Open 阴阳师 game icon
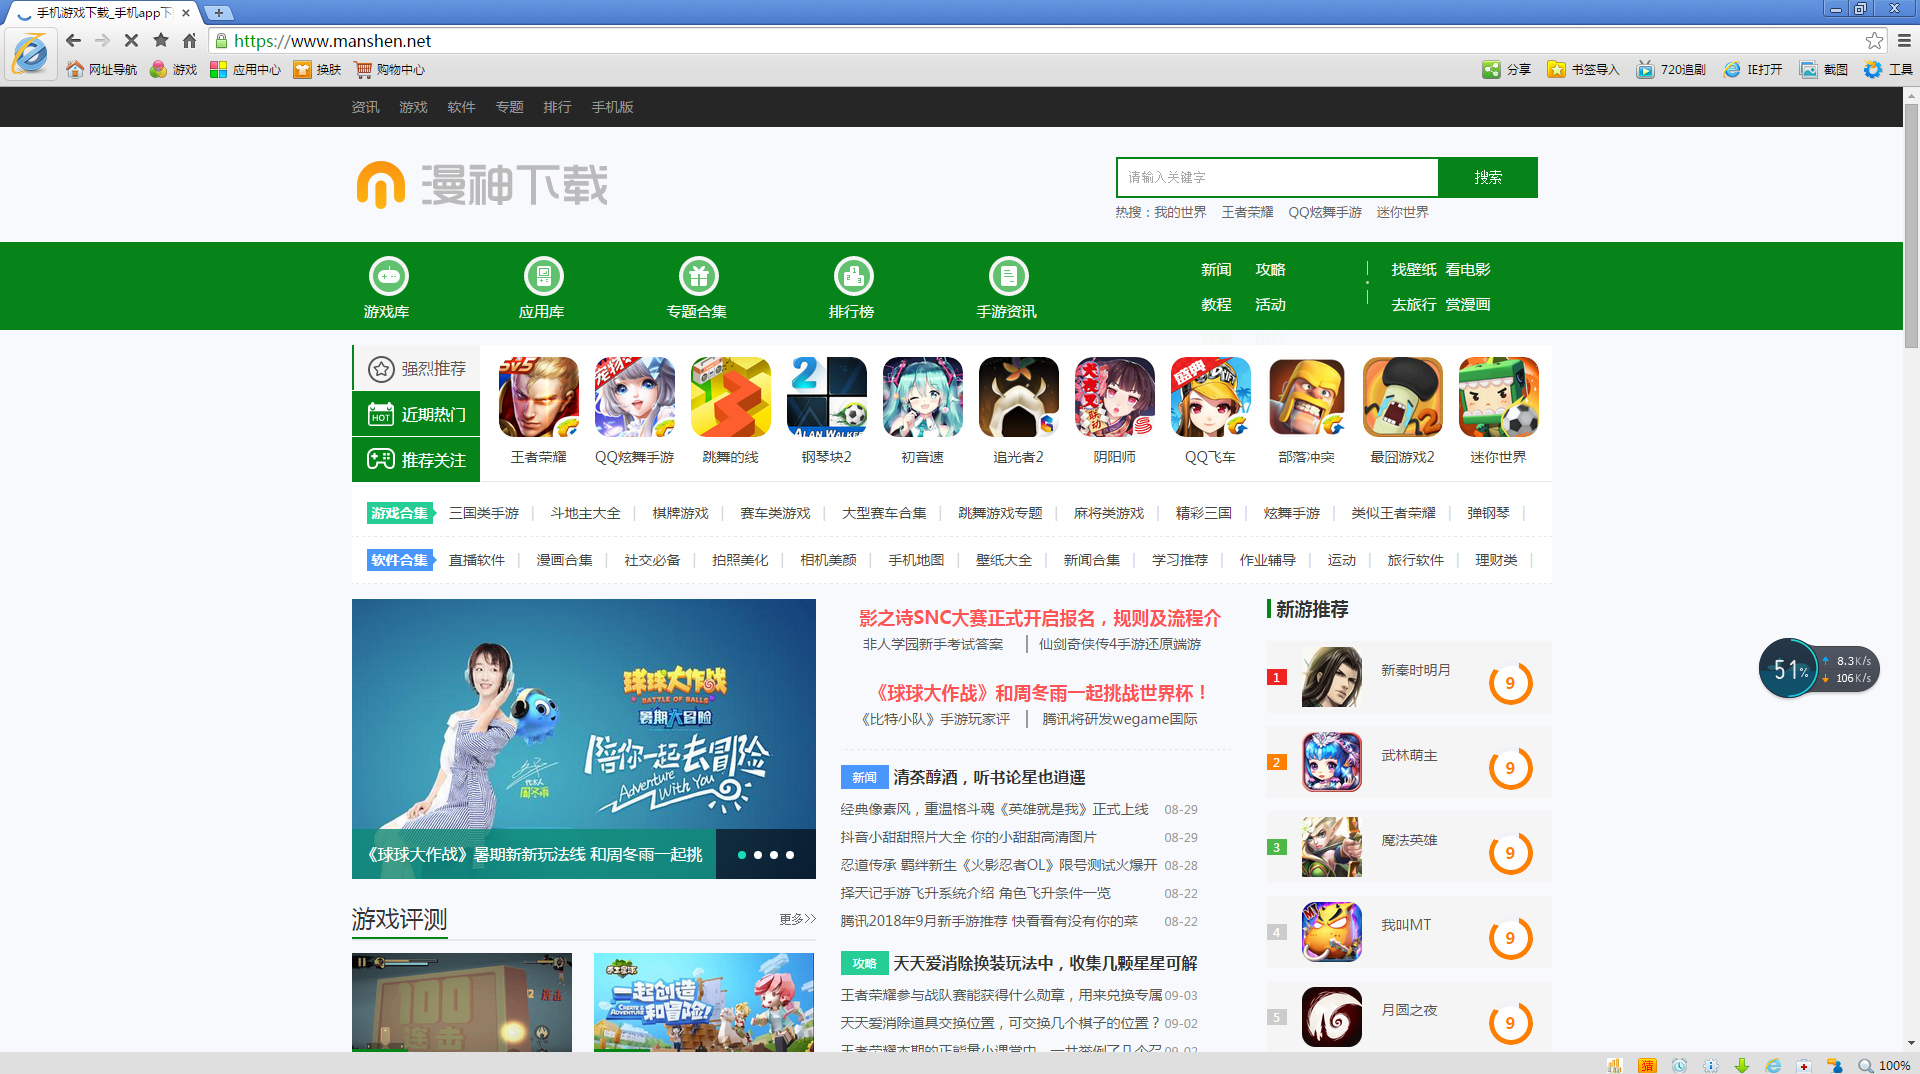This screenshot has height=1074, width=1920. (x=1115, y=397)
